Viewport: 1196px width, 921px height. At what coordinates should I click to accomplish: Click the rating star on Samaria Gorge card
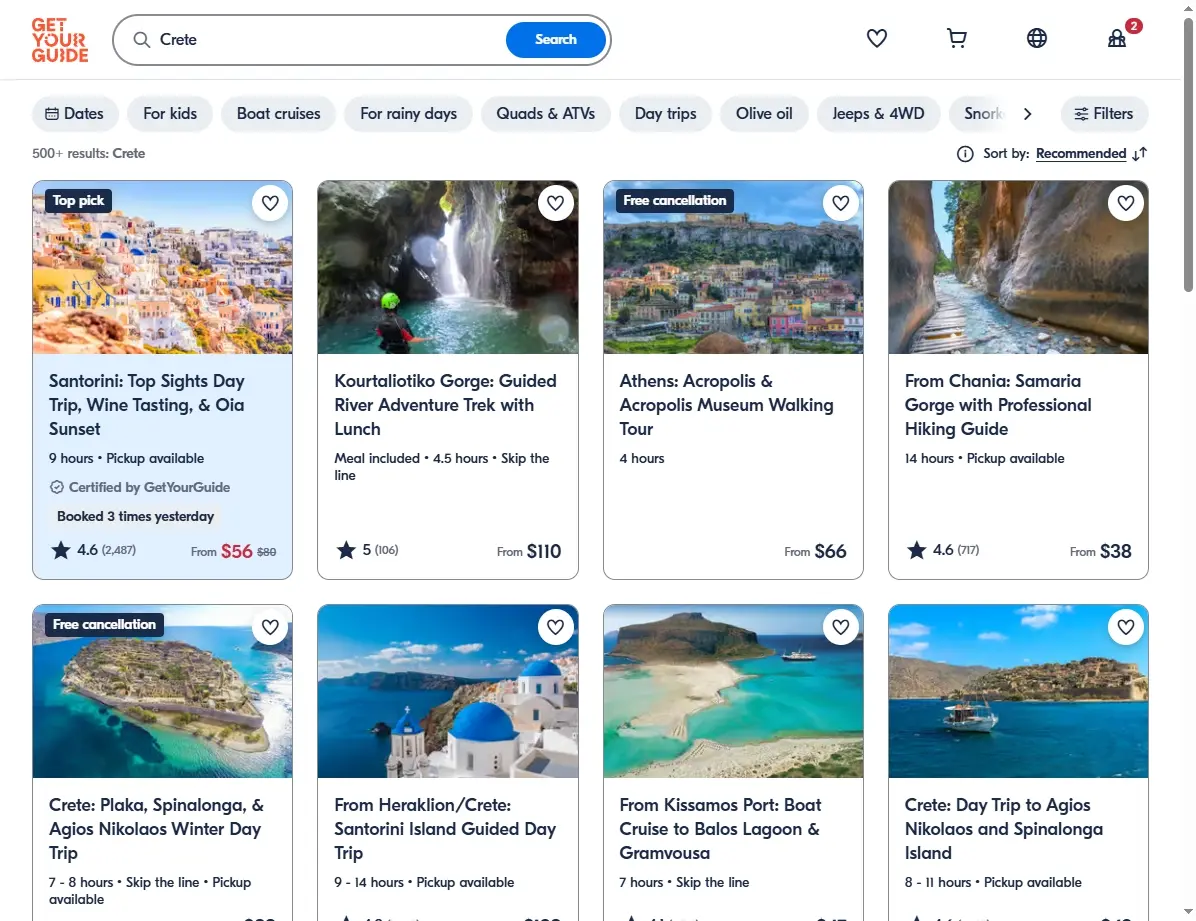[917, 550]
